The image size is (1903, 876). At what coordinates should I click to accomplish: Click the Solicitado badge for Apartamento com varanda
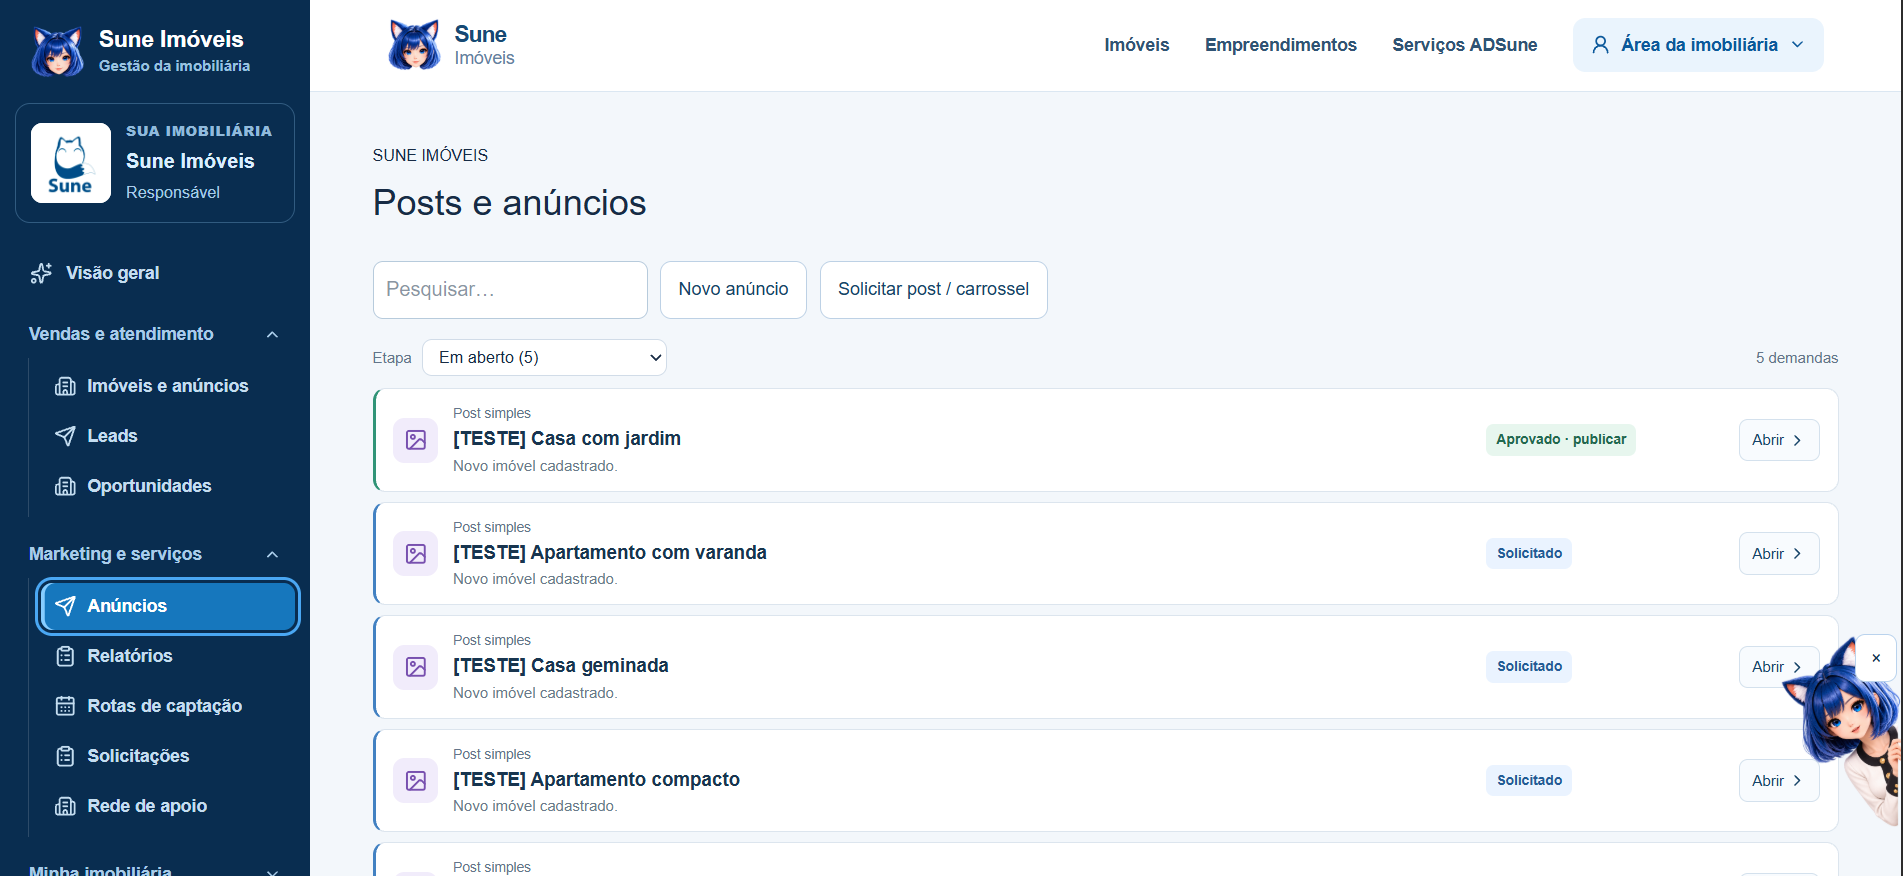click(1529, 554)
